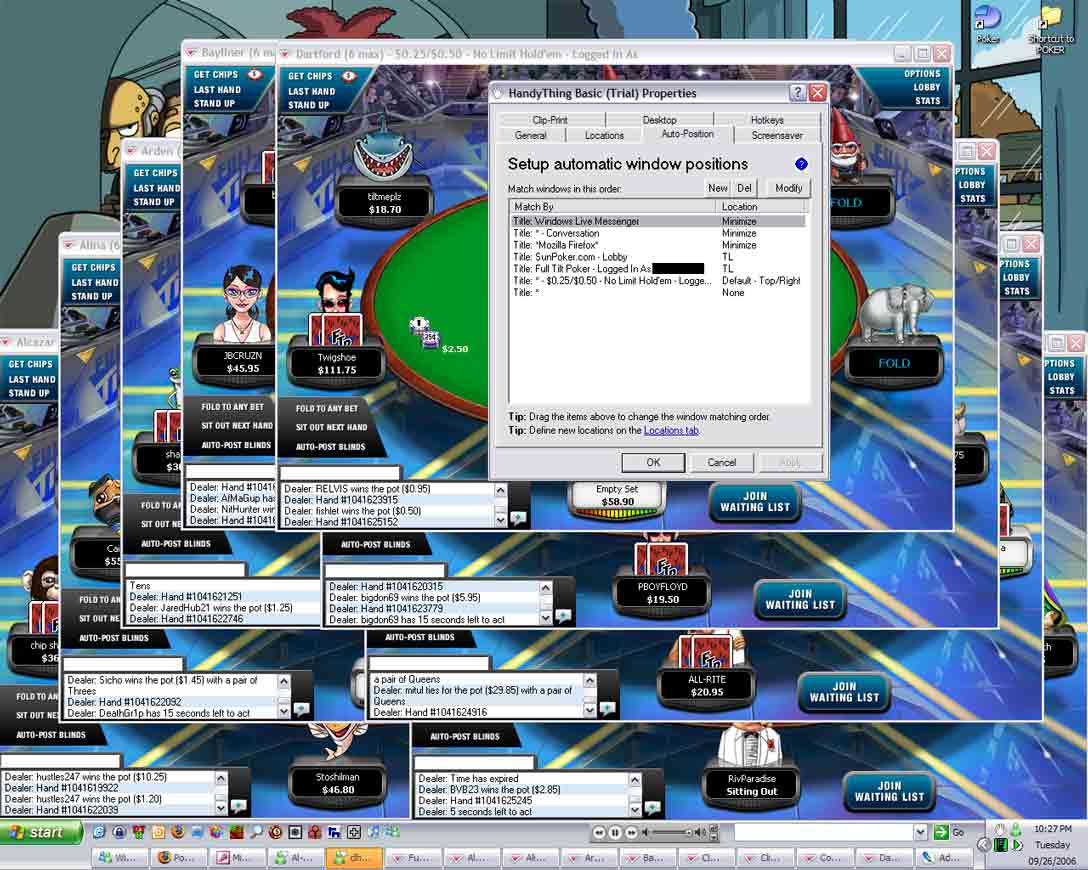Check Auto-Post Blinds in Bayliner window
This screenshot has height=870, width=1088.
tap(236, 445)
